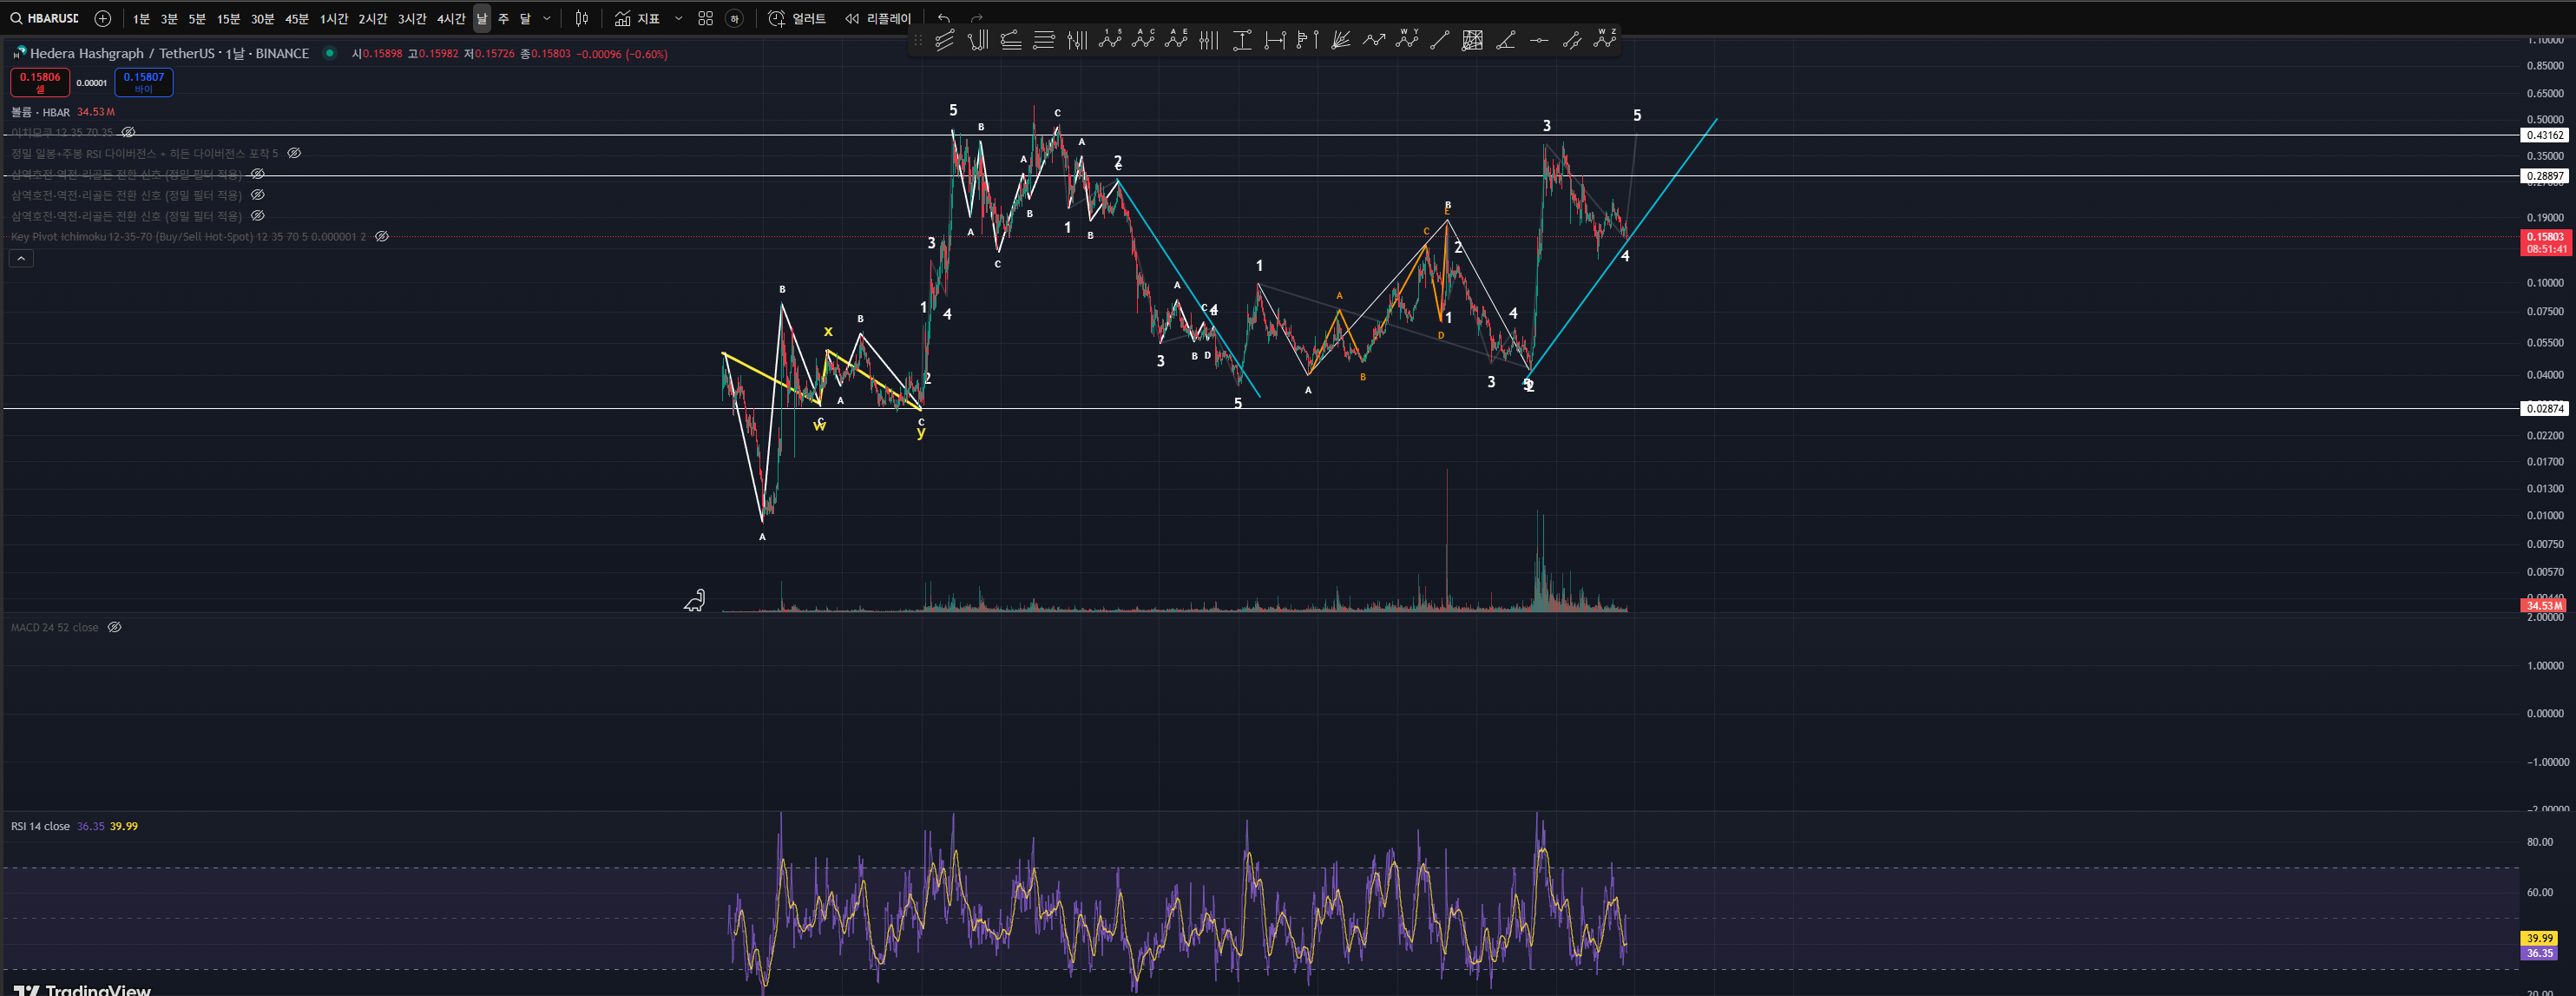Image resolution: width=2576 pixels, height=996 pixels.
Task: Click the redo arrow
Action: (977, 18)
